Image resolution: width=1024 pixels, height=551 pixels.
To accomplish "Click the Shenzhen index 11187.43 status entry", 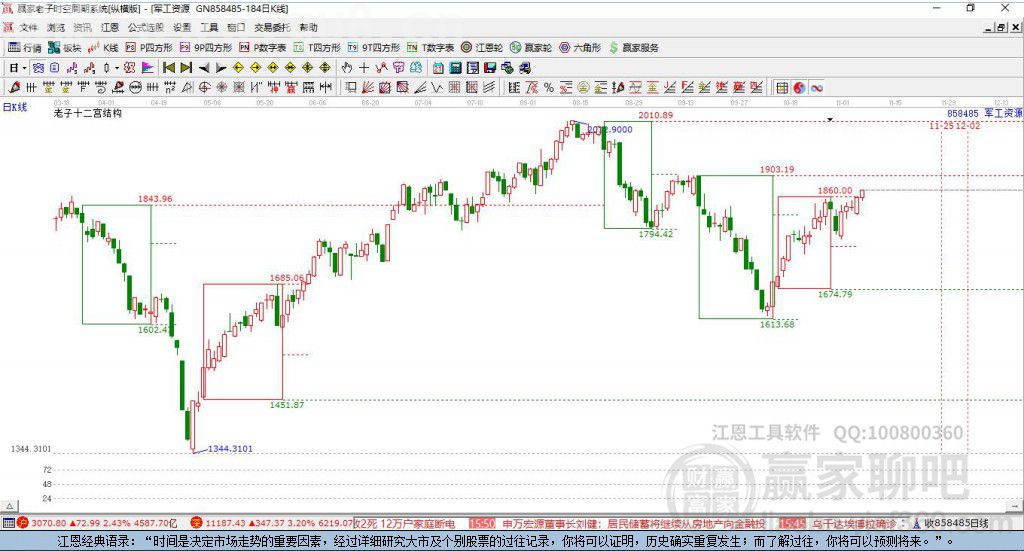I will [271, 524].
